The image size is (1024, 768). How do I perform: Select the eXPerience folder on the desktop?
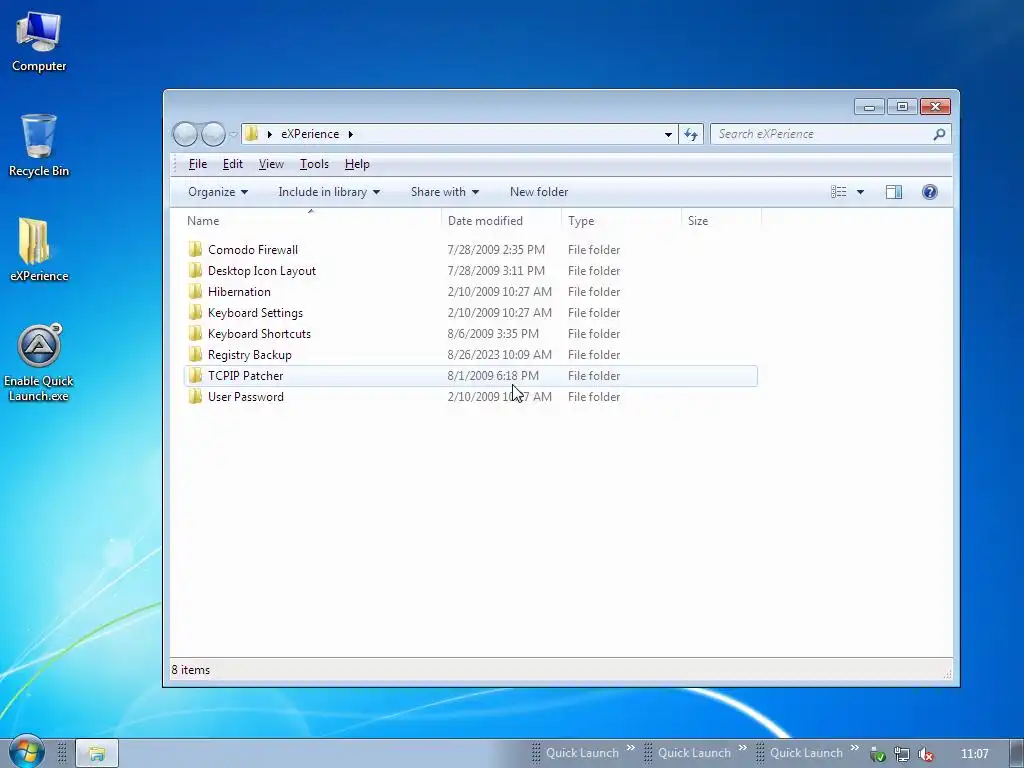point(39,249)
